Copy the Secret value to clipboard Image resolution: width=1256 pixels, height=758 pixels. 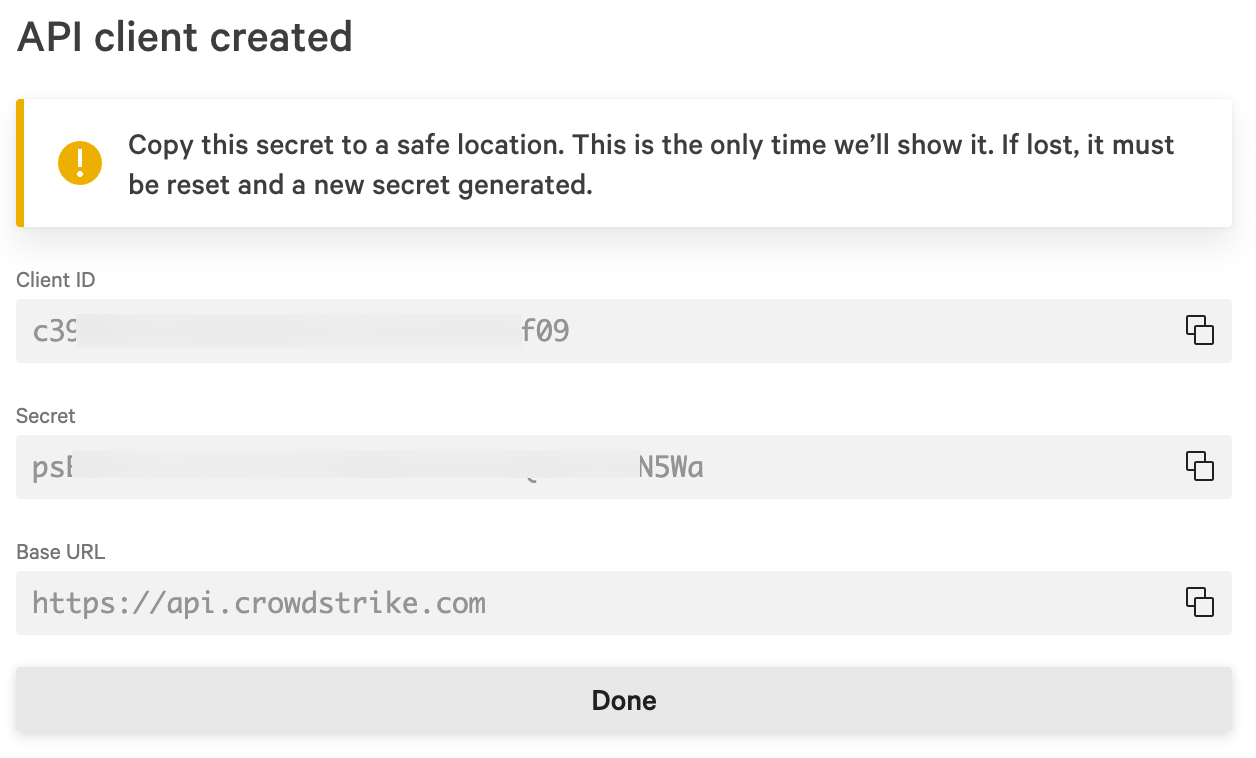(1199, 466)
